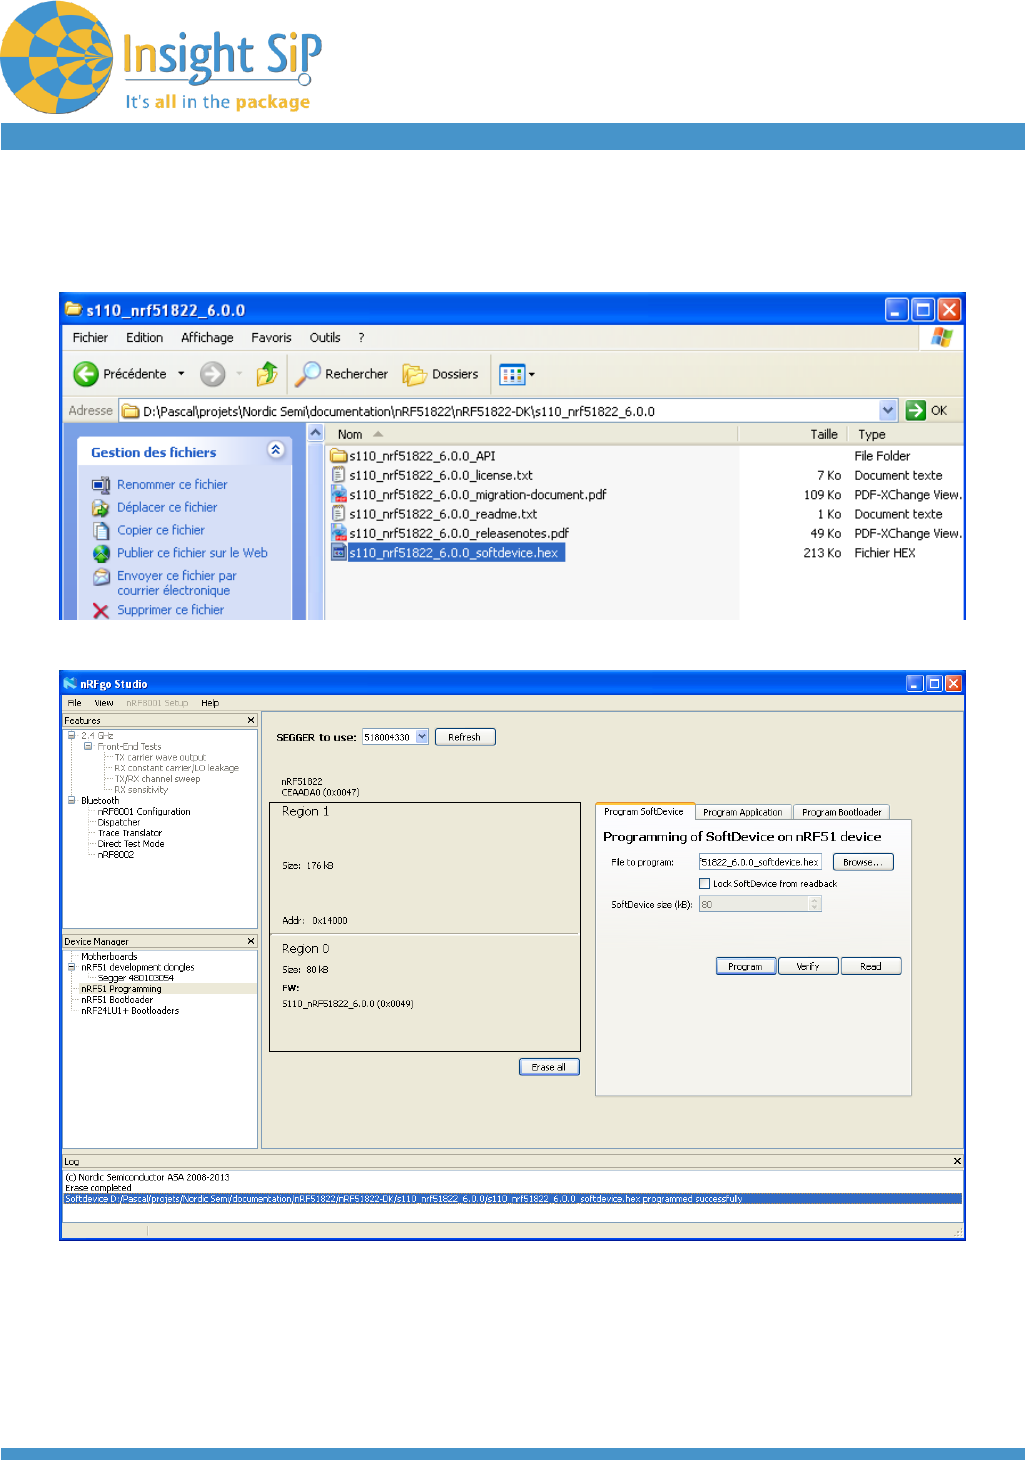Open the Fichier menu in Explorer
The image size is (1025, 1460).
tap(90, 338)
